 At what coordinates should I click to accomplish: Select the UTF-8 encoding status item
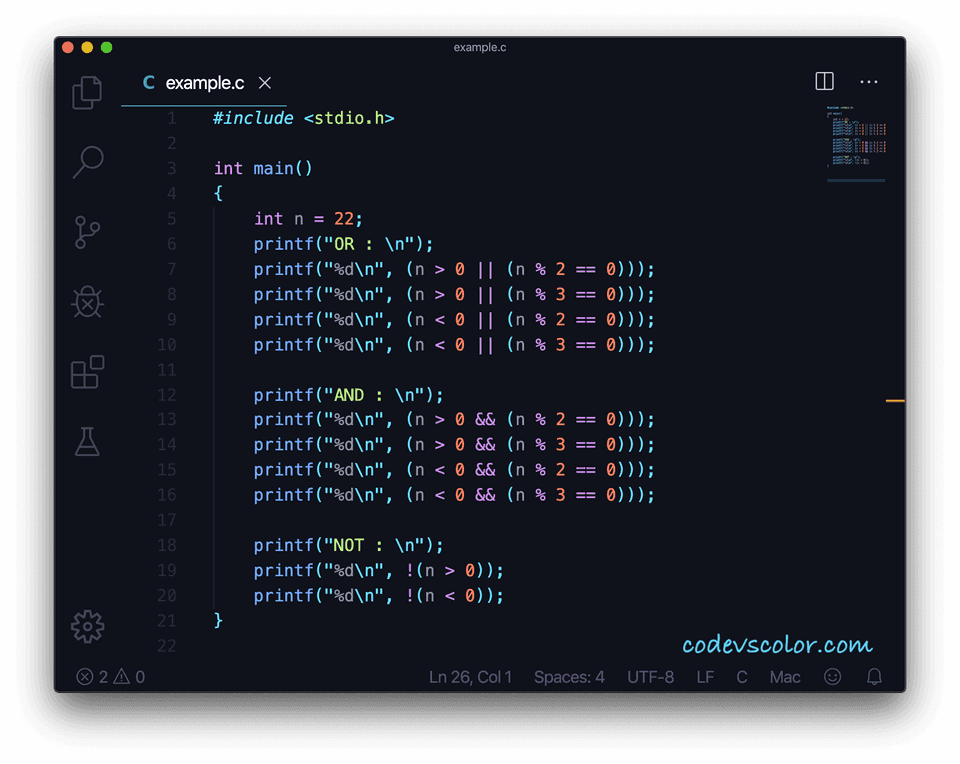(x=650, y=677)
